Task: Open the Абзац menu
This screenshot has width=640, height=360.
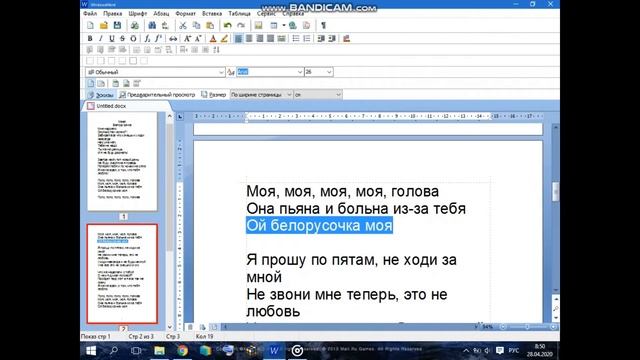Action: click(x=161, y=13)
